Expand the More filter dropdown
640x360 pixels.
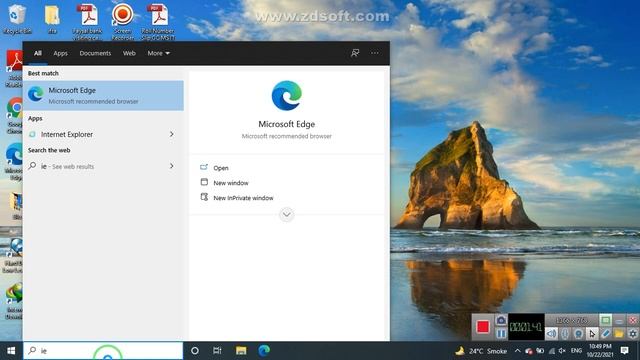[x=159, y=53]
